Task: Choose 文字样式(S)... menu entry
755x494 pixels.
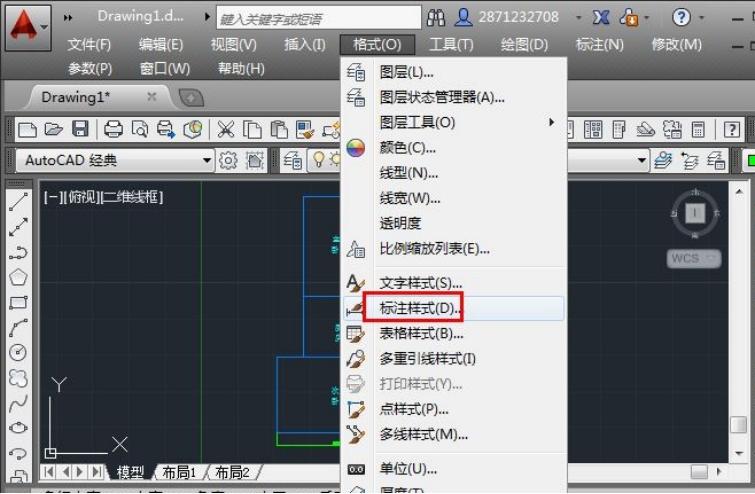Action: 453,283
